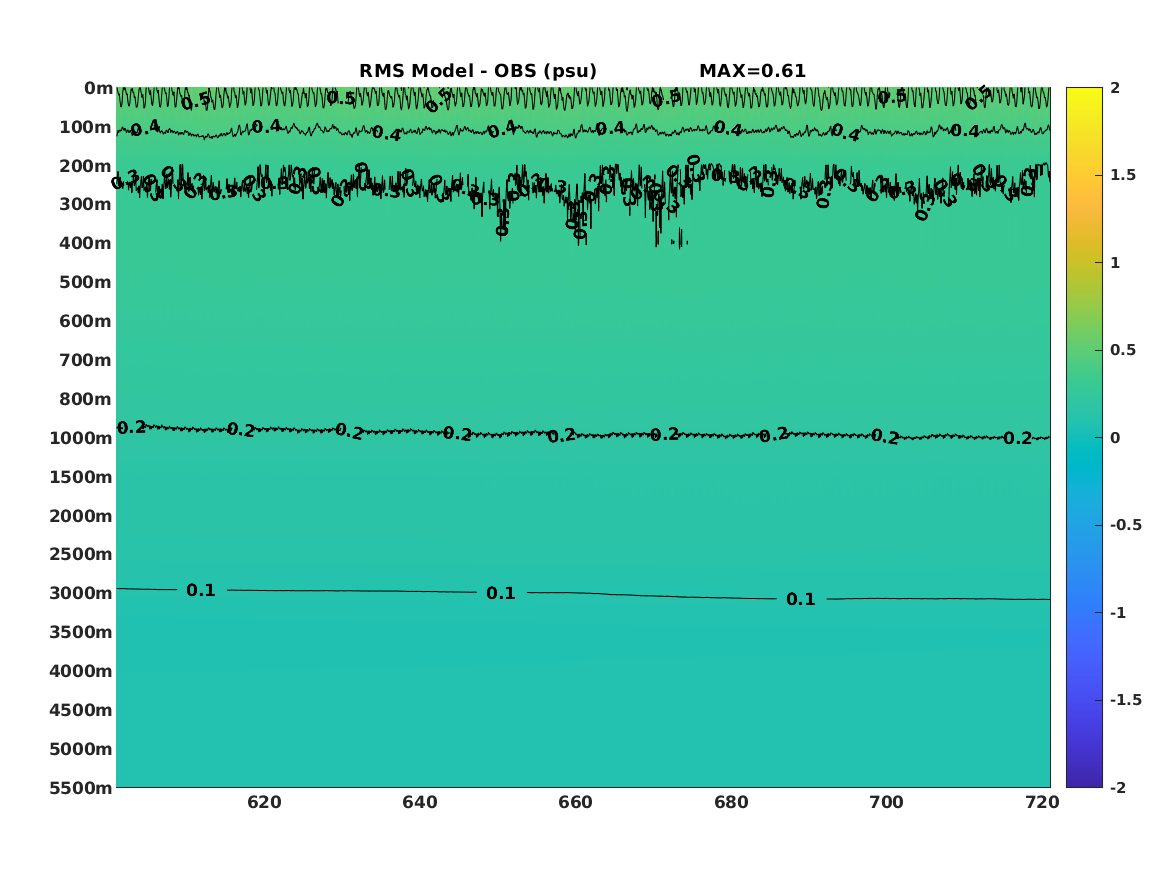
Task: Click the '700' x-axis tick label
Action: point(886,803)
